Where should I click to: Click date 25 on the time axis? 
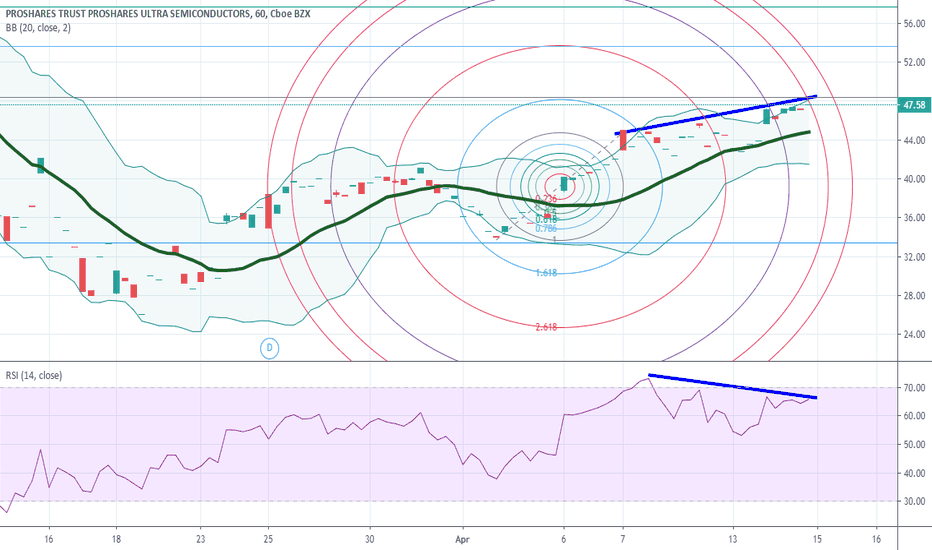[268, 539]
